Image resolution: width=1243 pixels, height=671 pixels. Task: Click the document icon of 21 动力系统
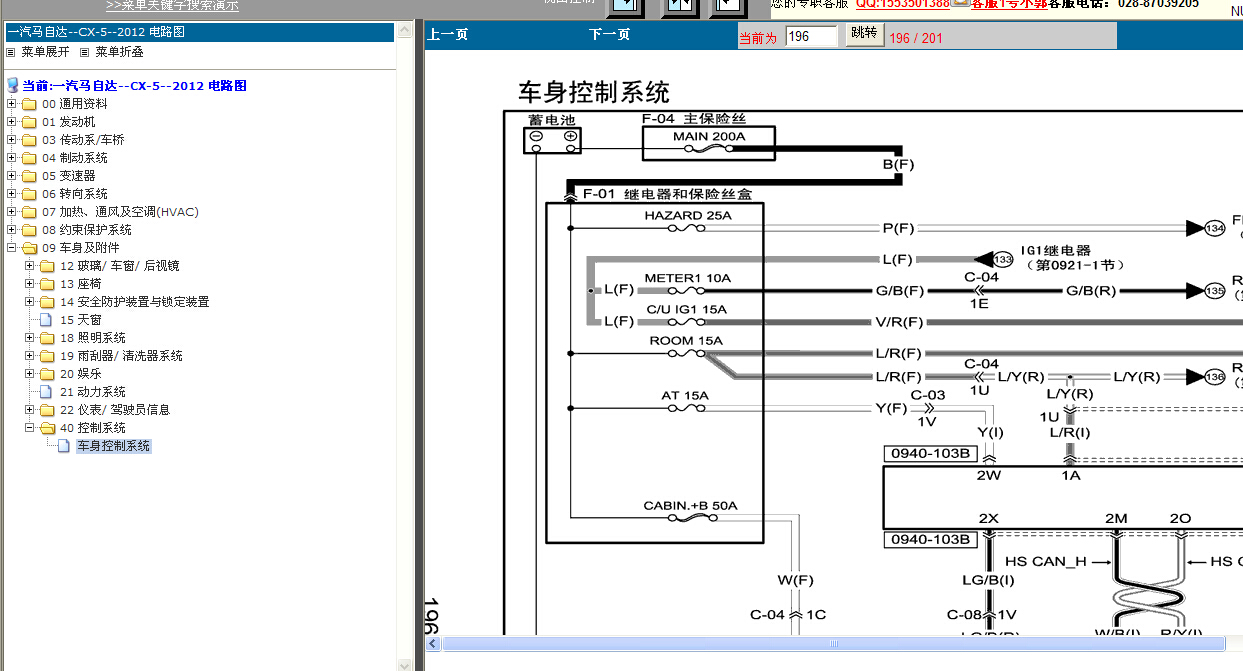point(46,392)
